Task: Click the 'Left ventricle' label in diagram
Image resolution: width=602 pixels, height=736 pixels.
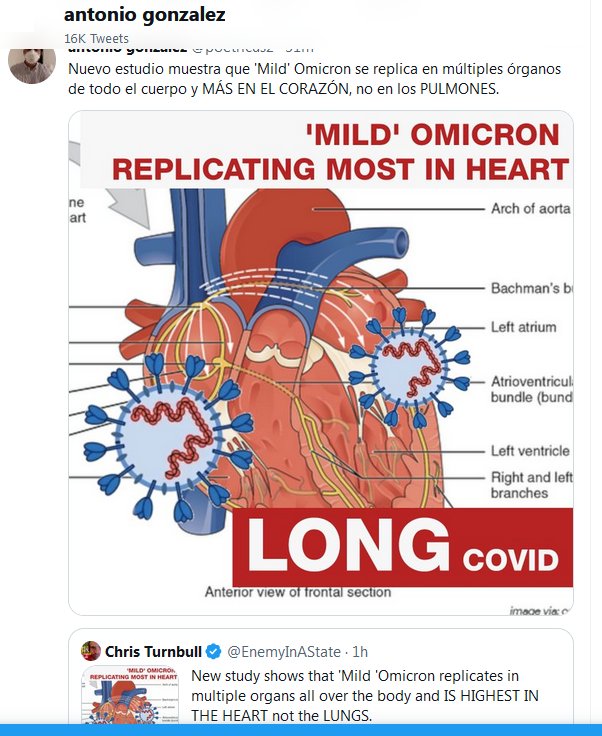Action: [530, 451]
